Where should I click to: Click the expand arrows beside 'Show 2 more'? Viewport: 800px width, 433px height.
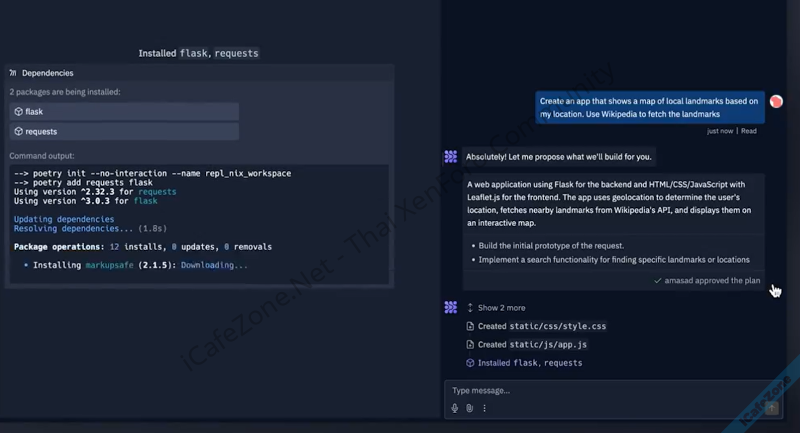tap(471, 308)
